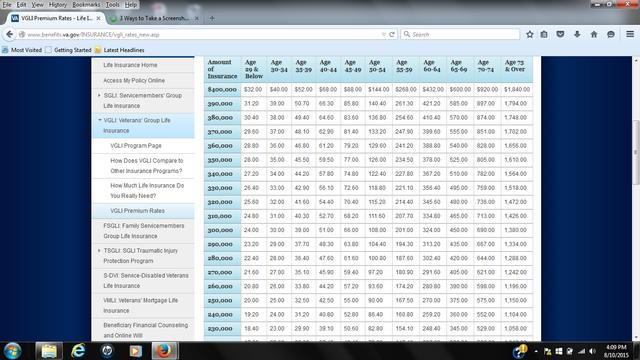Open the File menu
640x360 pixels.
(x=7, y=5)
